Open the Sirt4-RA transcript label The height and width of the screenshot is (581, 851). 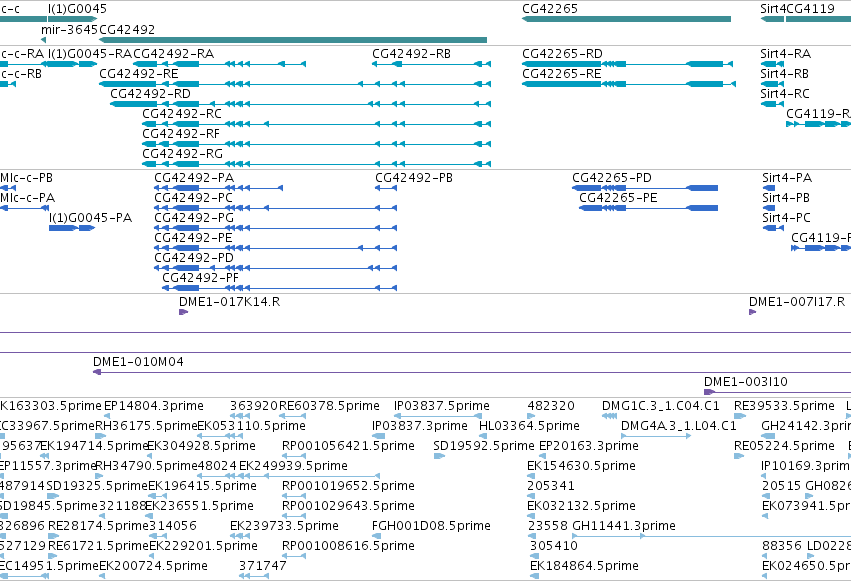pyautogui.click(x=785, y=54)
